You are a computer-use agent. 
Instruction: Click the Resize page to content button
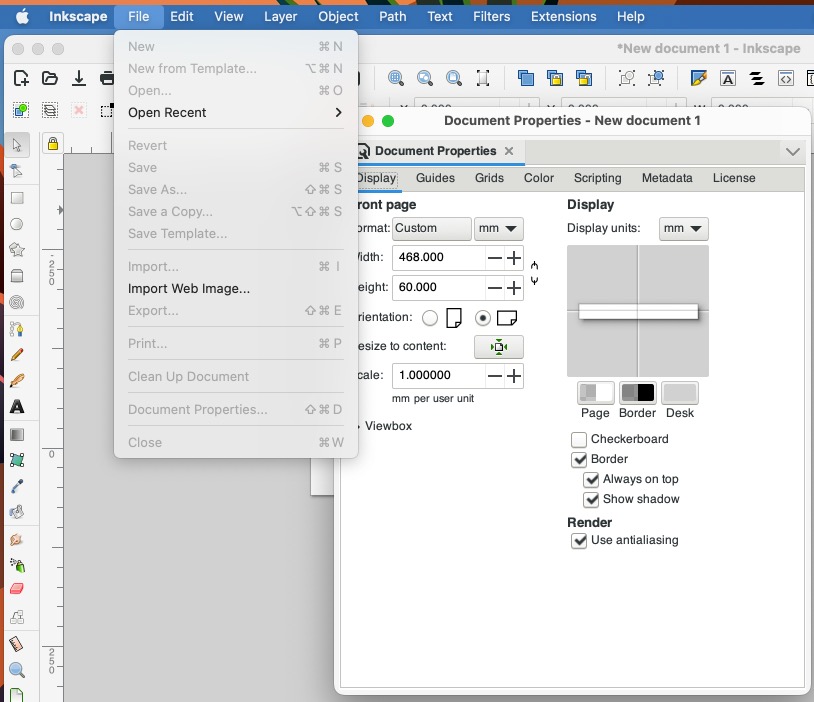pos(498,347)
